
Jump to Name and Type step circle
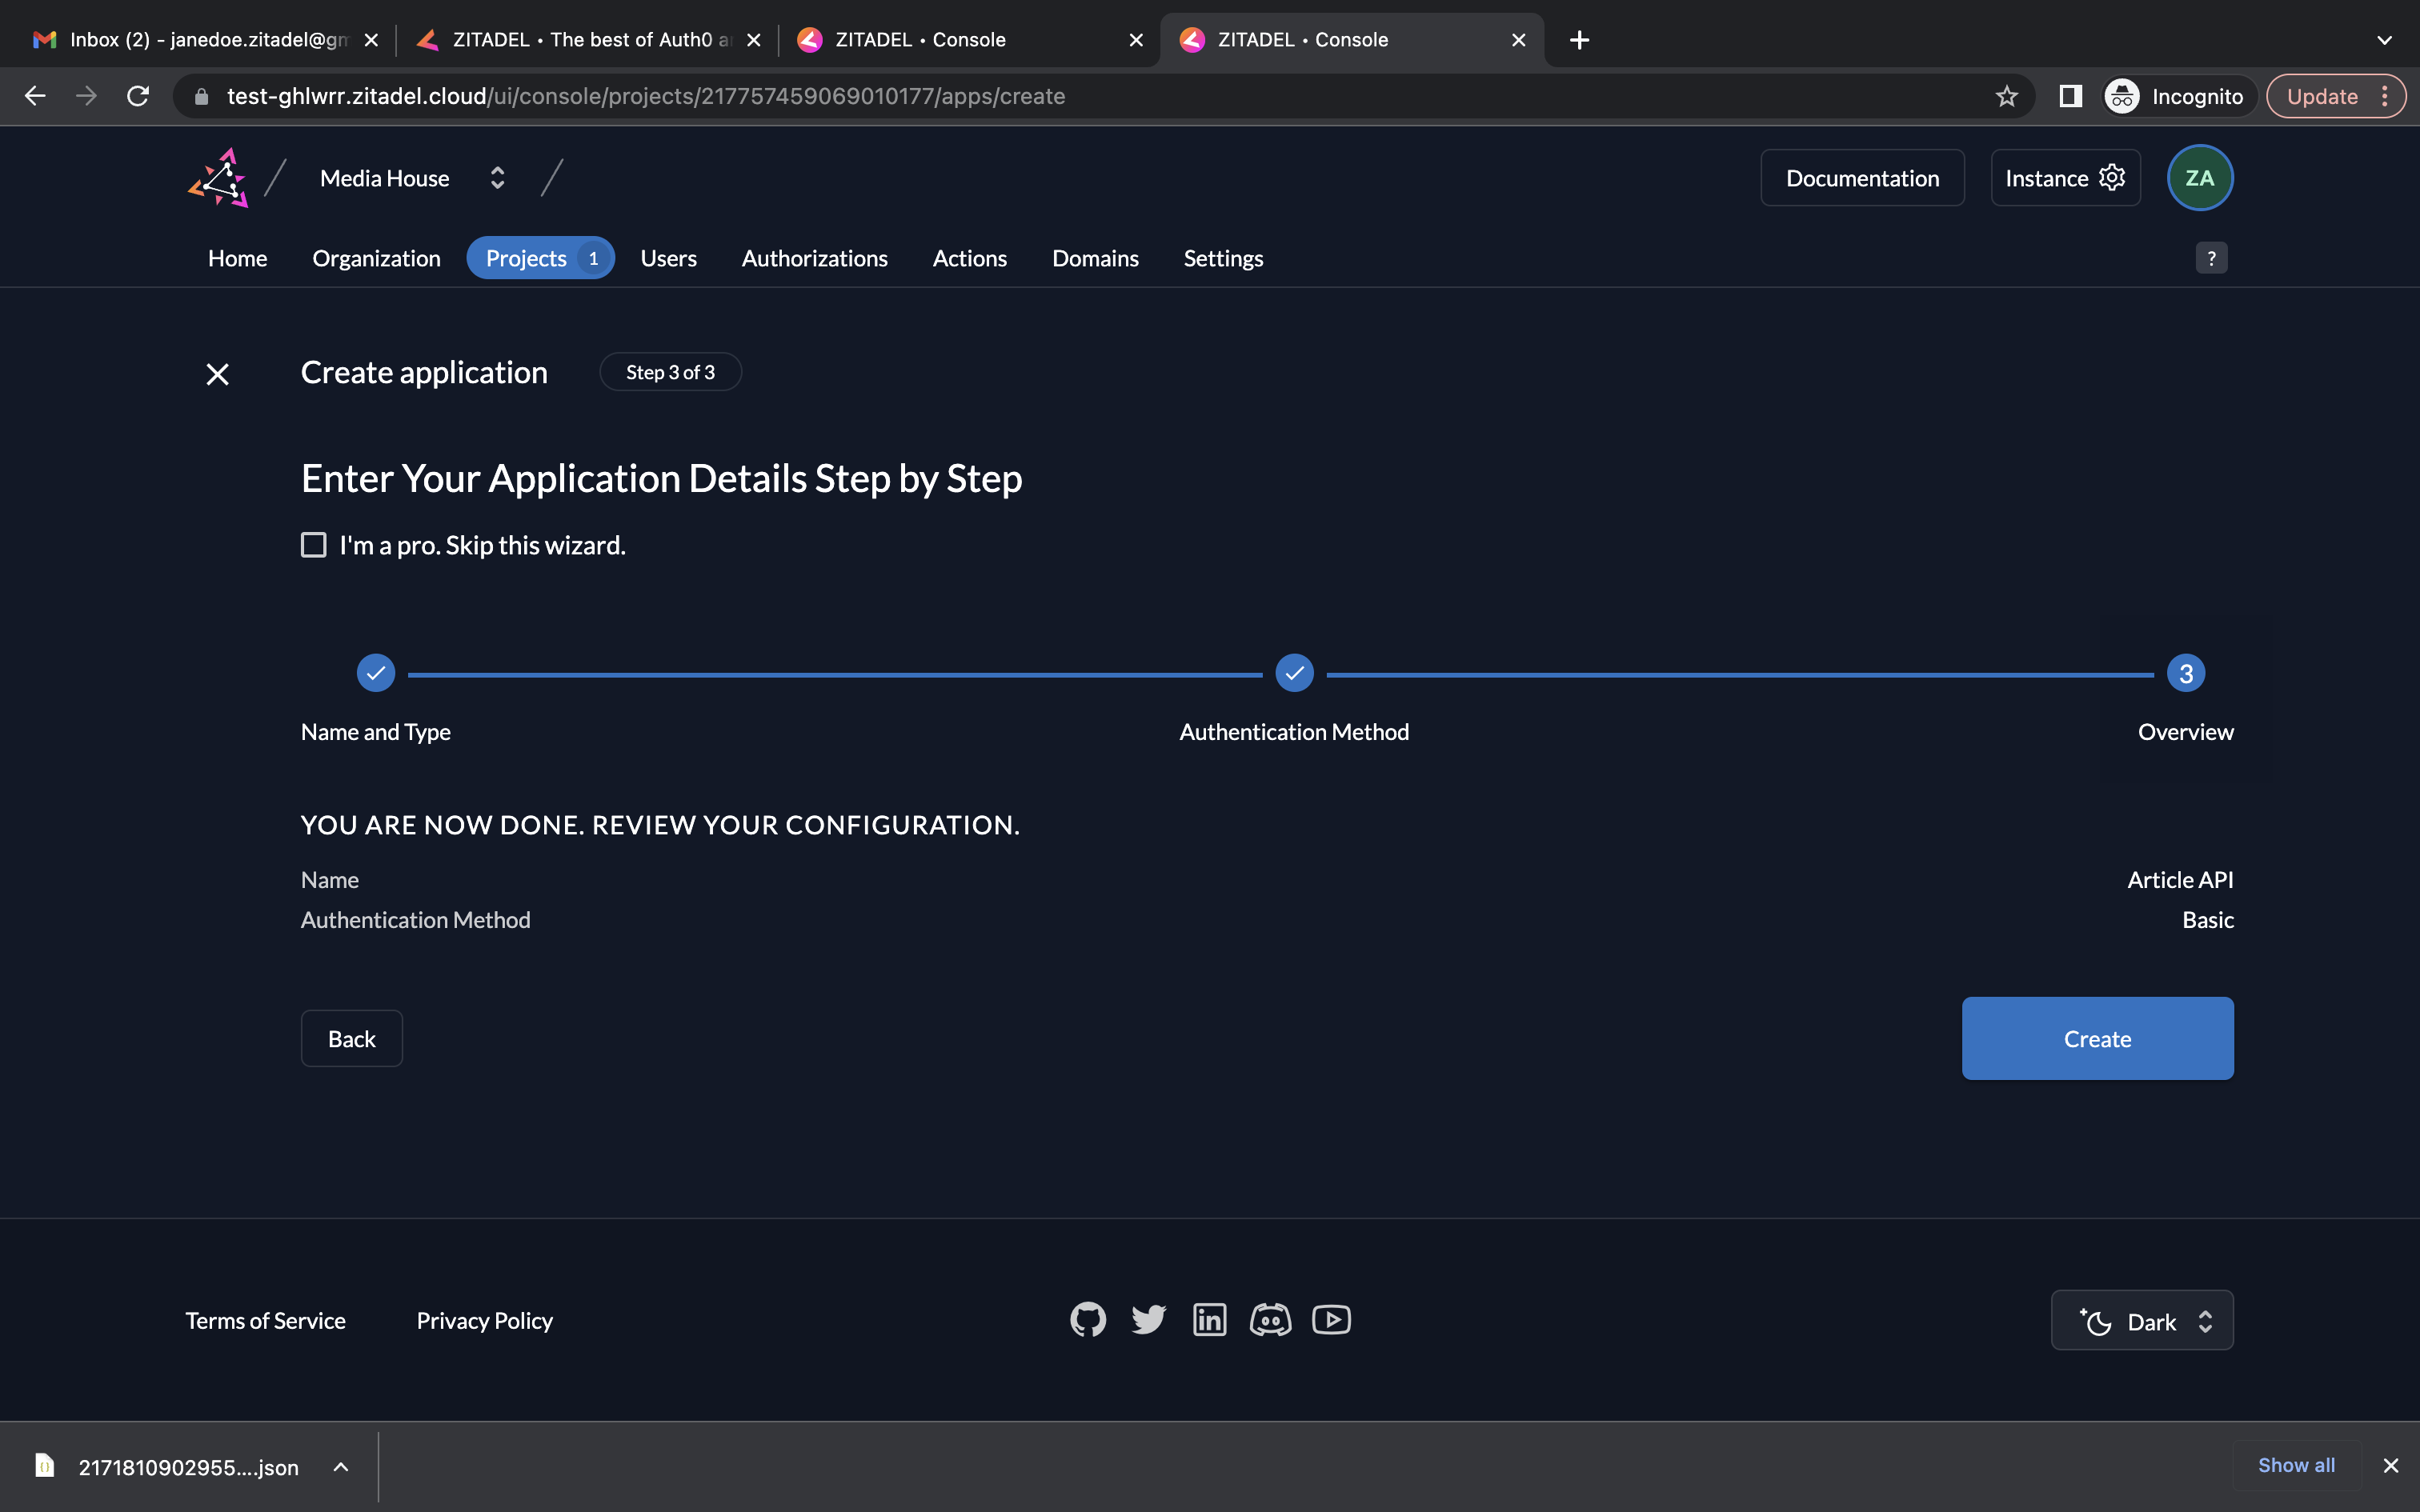coord(376,673)
